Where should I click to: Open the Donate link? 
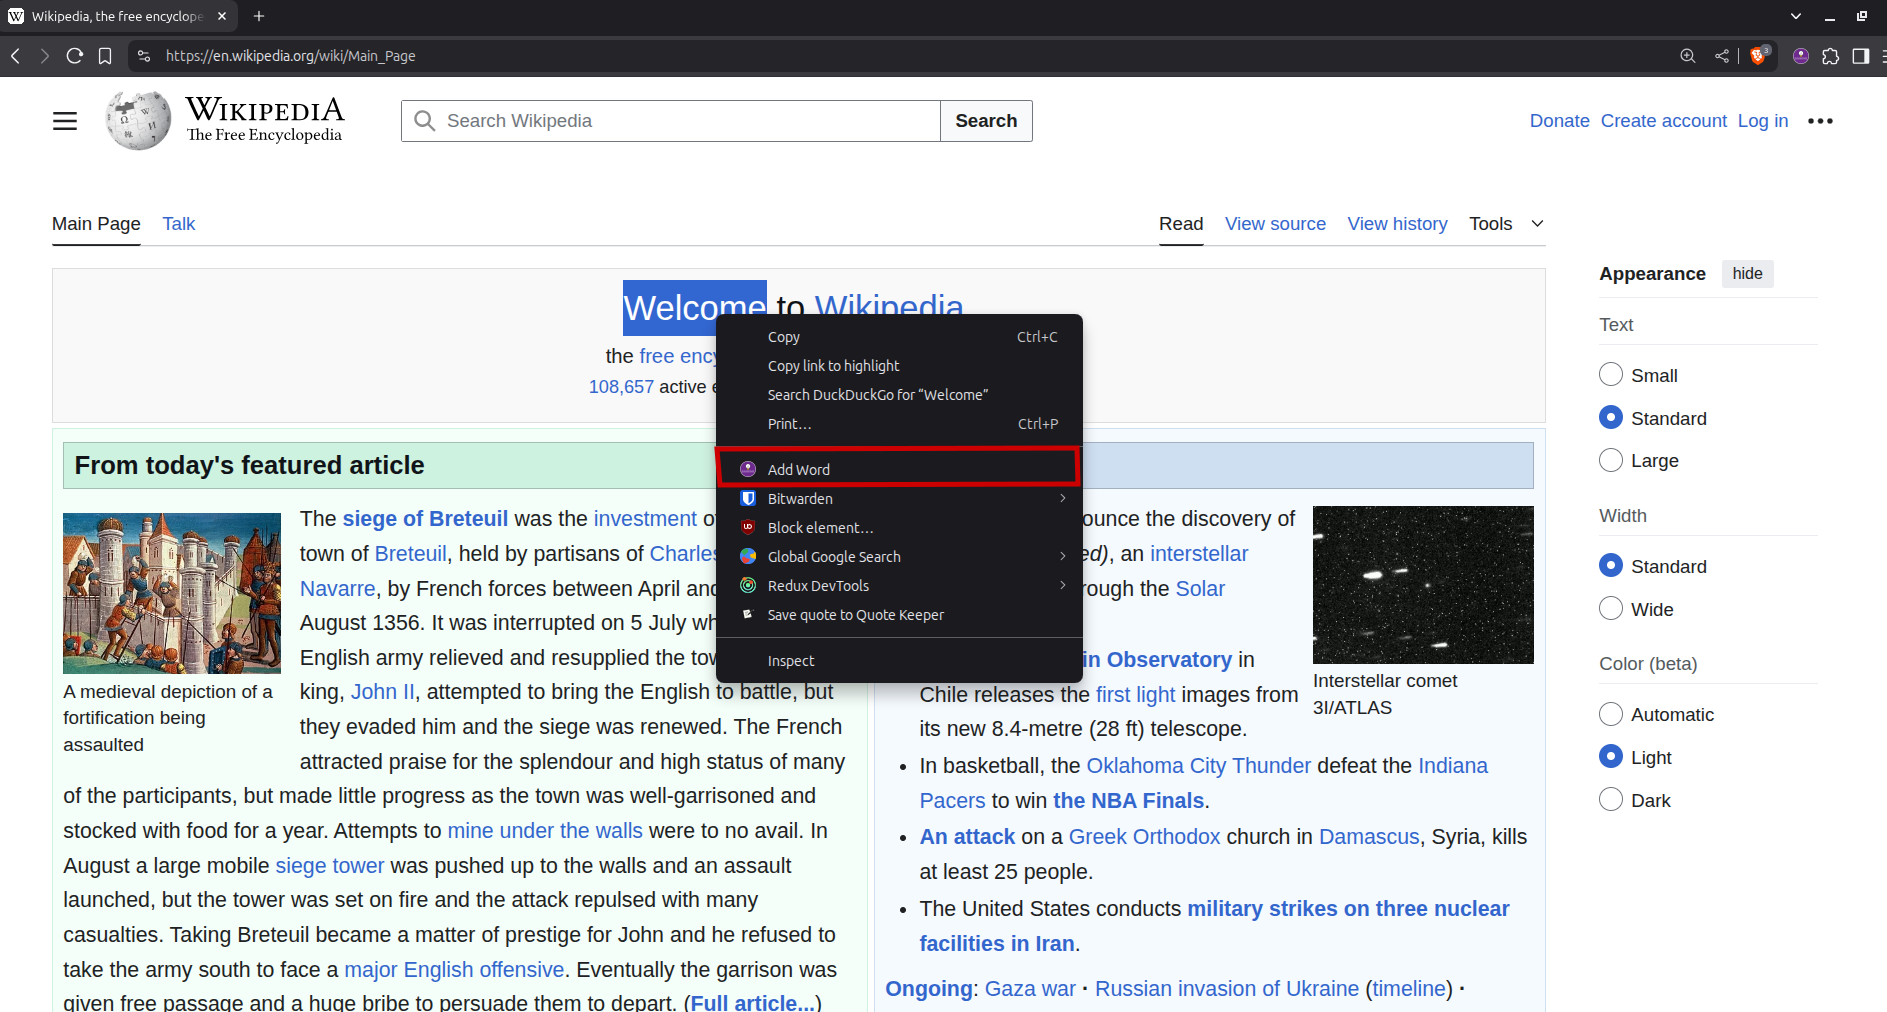1559,121
